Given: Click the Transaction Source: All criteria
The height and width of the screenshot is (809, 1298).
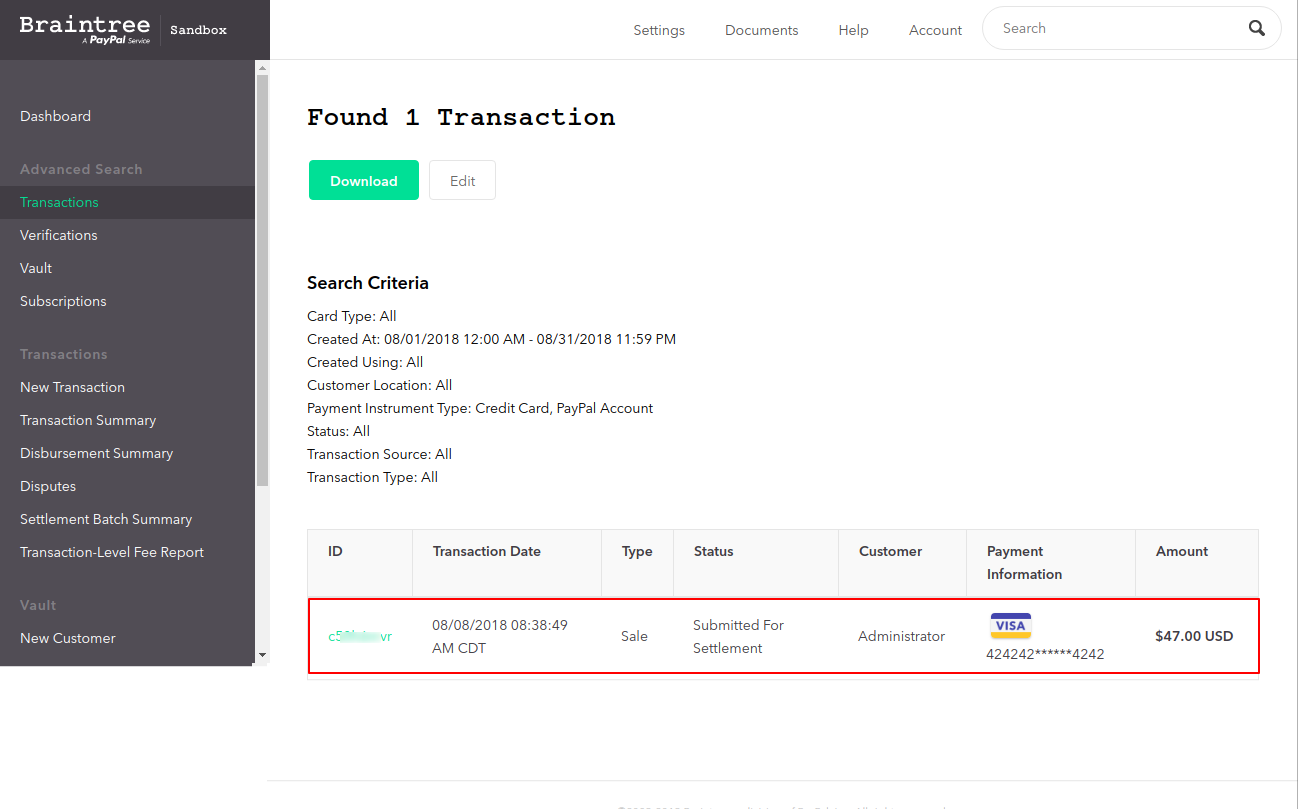Looking at the screenshot, I should (x=380, y=454).
